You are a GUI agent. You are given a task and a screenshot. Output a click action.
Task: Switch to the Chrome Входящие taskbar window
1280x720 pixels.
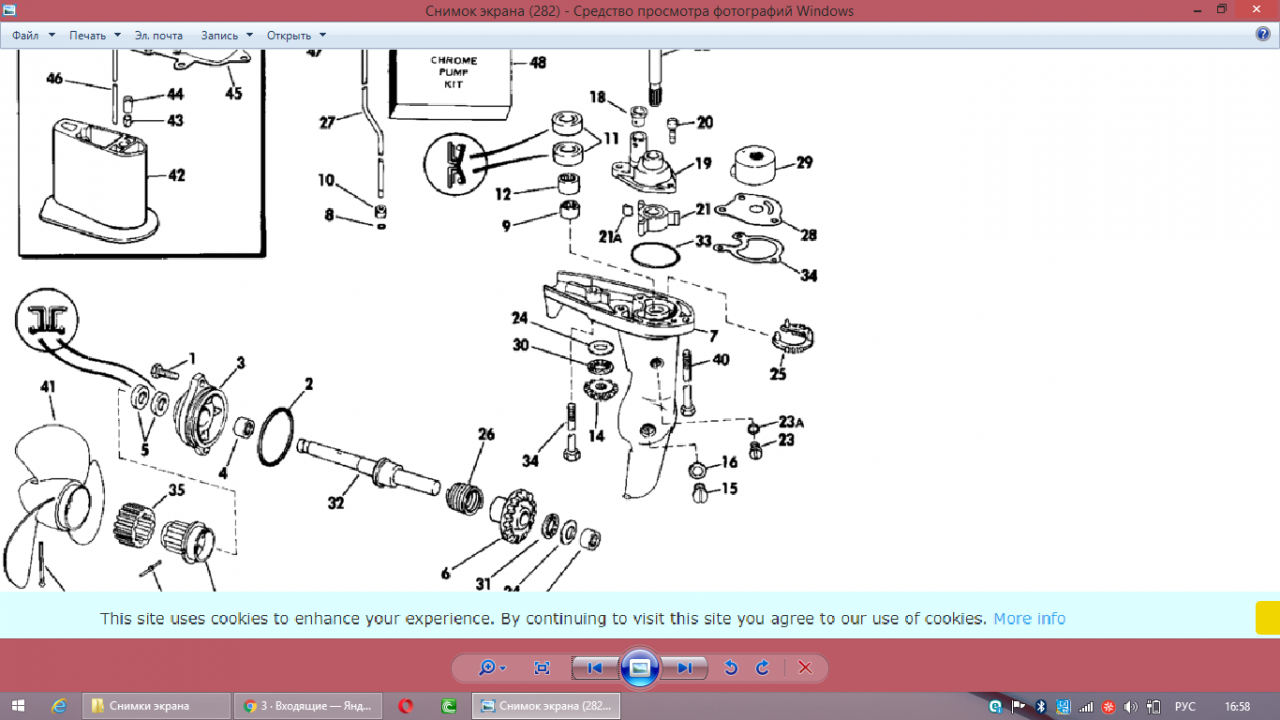pyautogui.click(x=310, y=706)
